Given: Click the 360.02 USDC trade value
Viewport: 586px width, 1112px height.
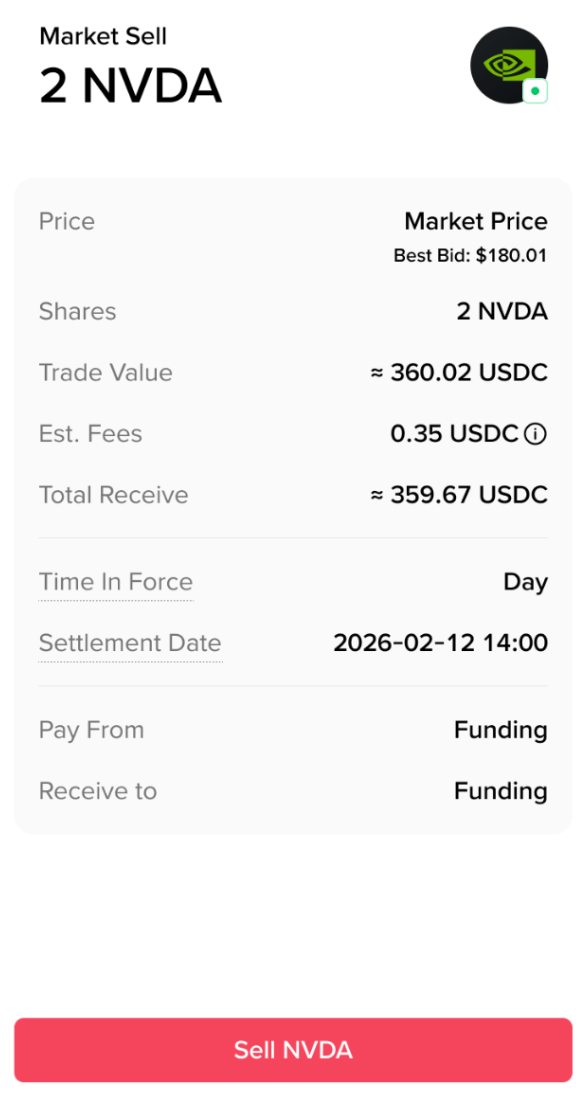Looking at the screenshot, I should 459,372.
